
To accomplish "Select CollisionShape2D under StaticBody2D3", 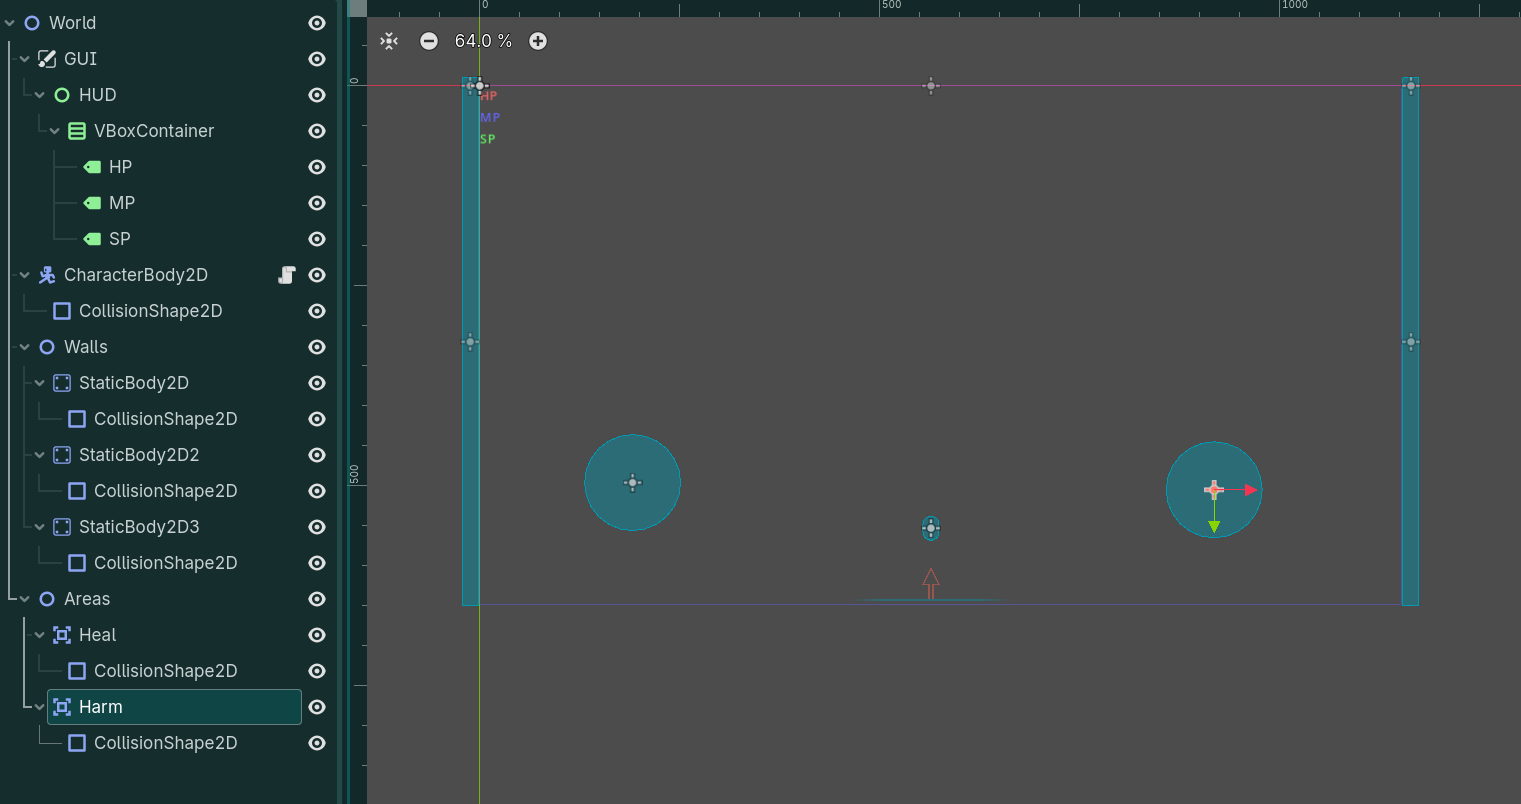I will pyautogui.click(x=165, y=563).
